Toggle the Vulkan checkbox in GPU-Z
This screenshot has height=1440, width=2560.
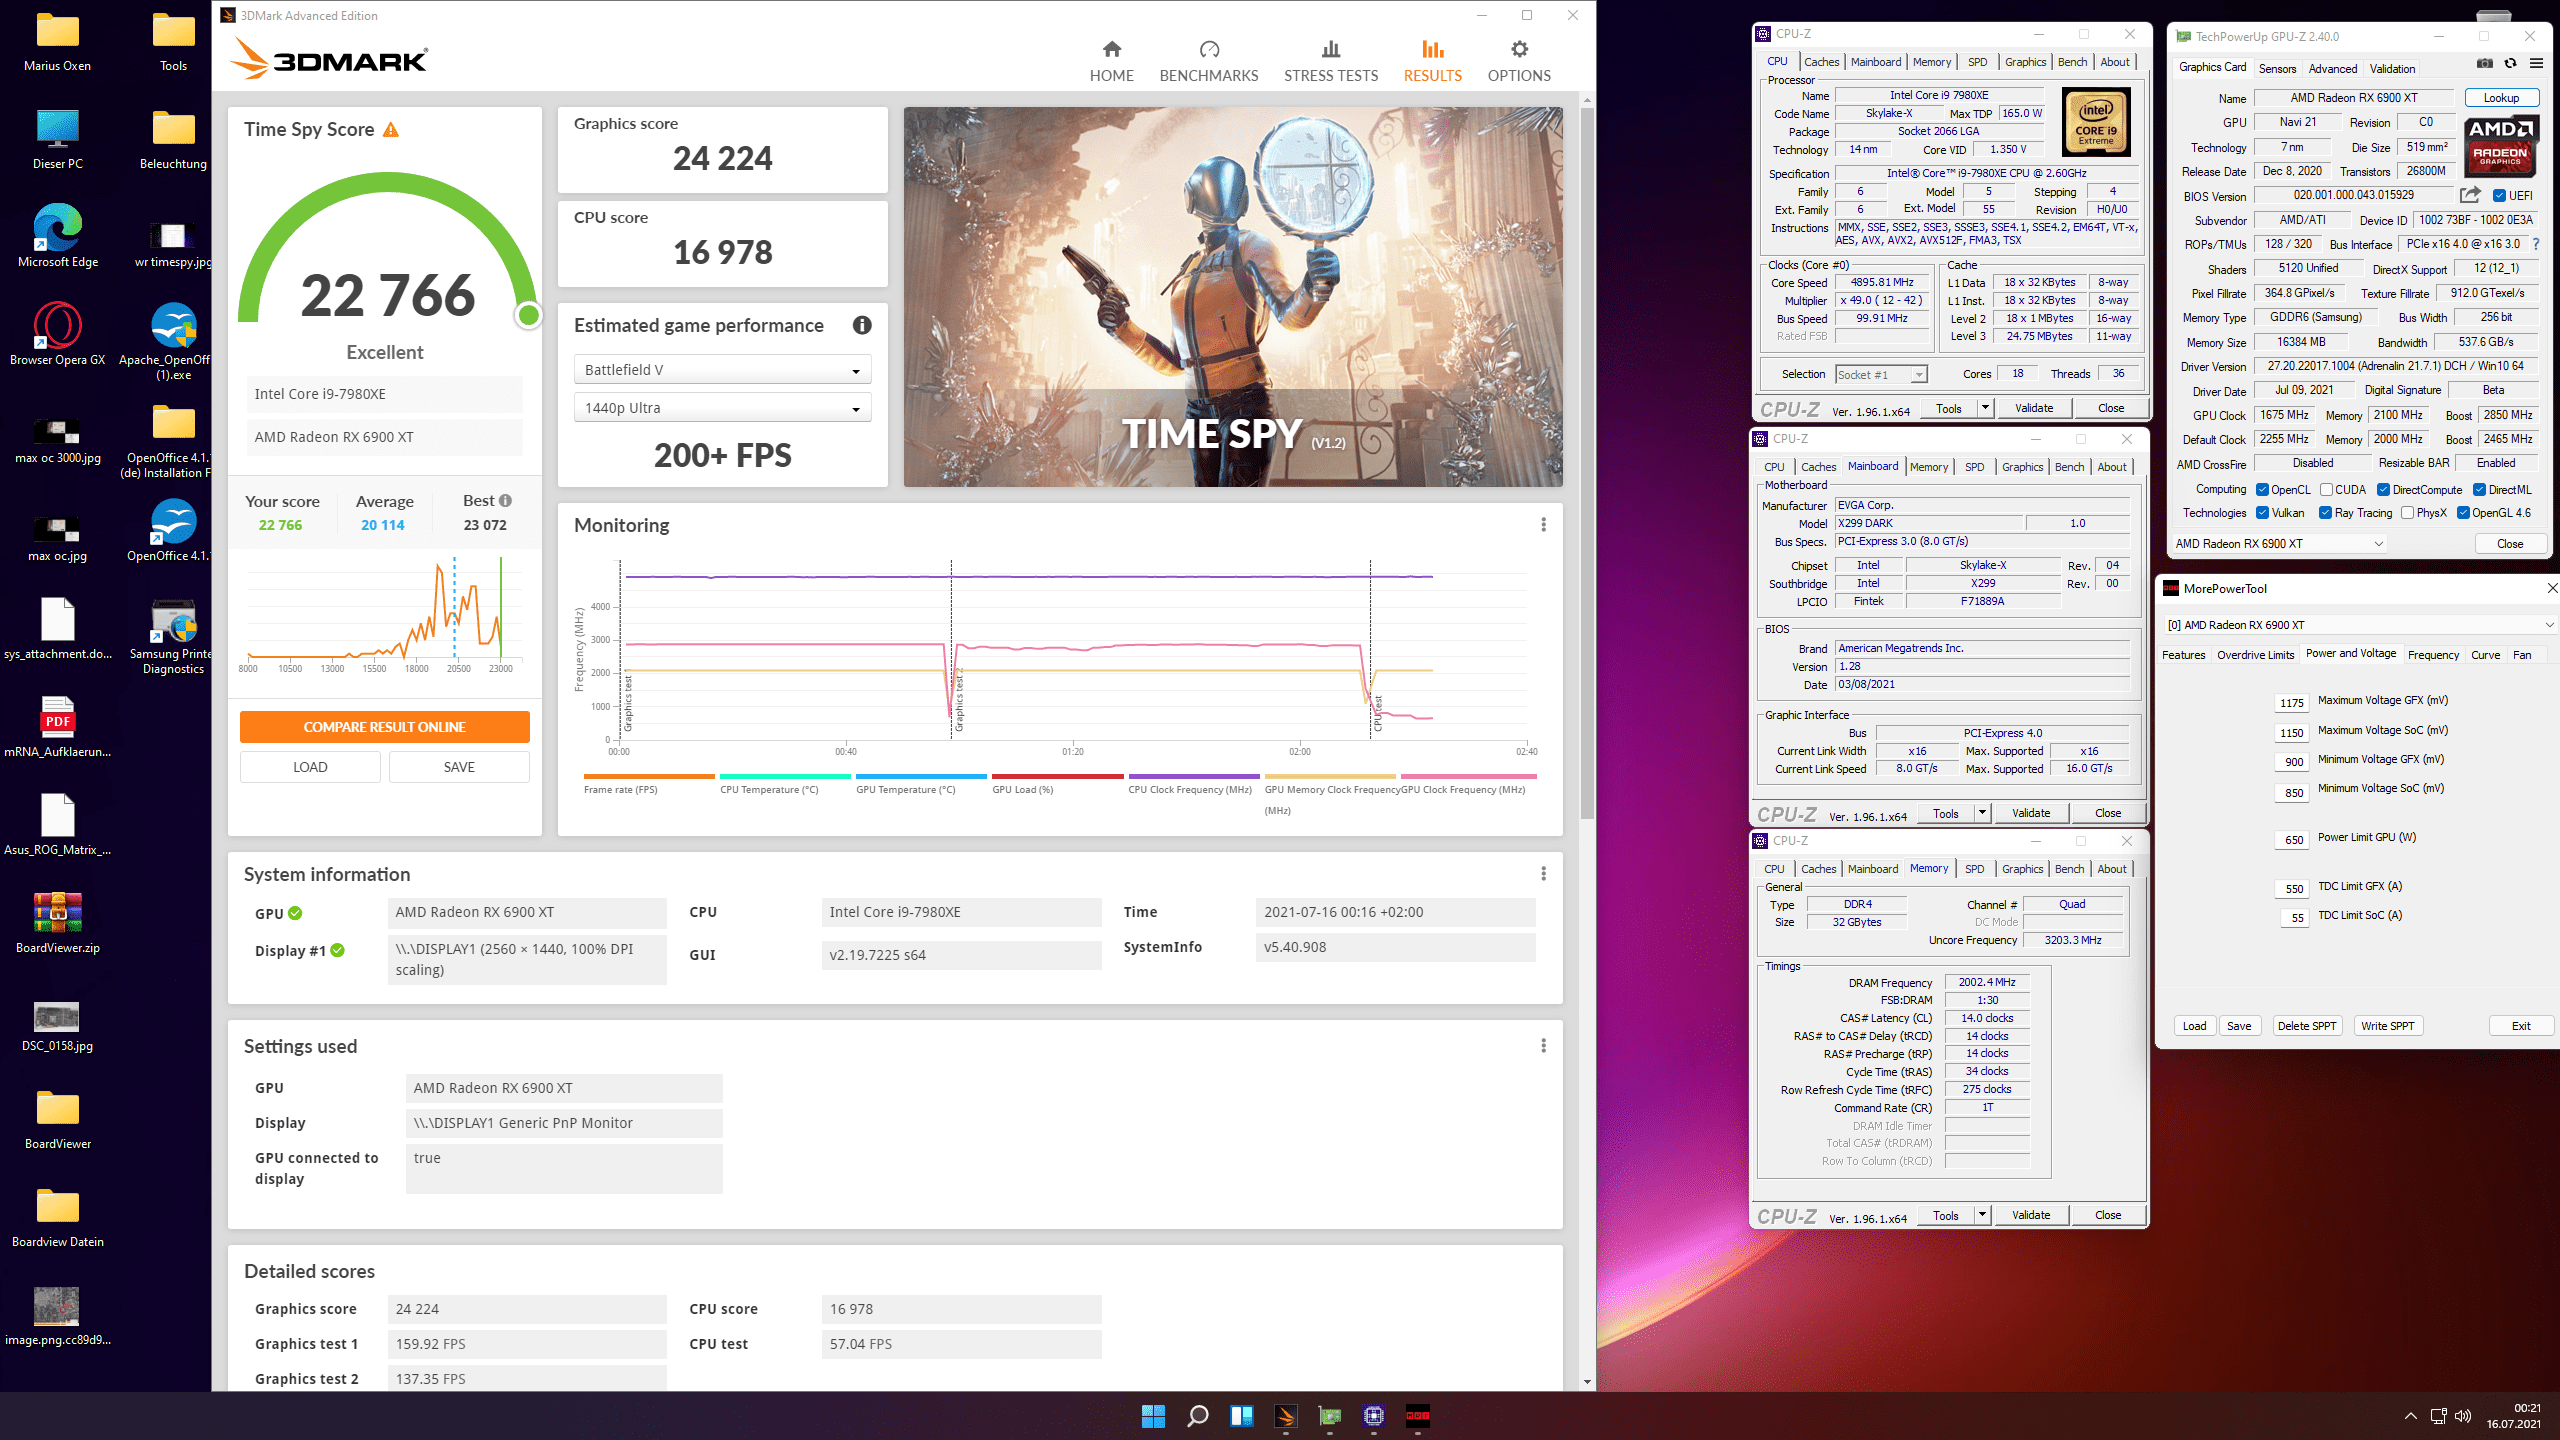[2262, 513]
